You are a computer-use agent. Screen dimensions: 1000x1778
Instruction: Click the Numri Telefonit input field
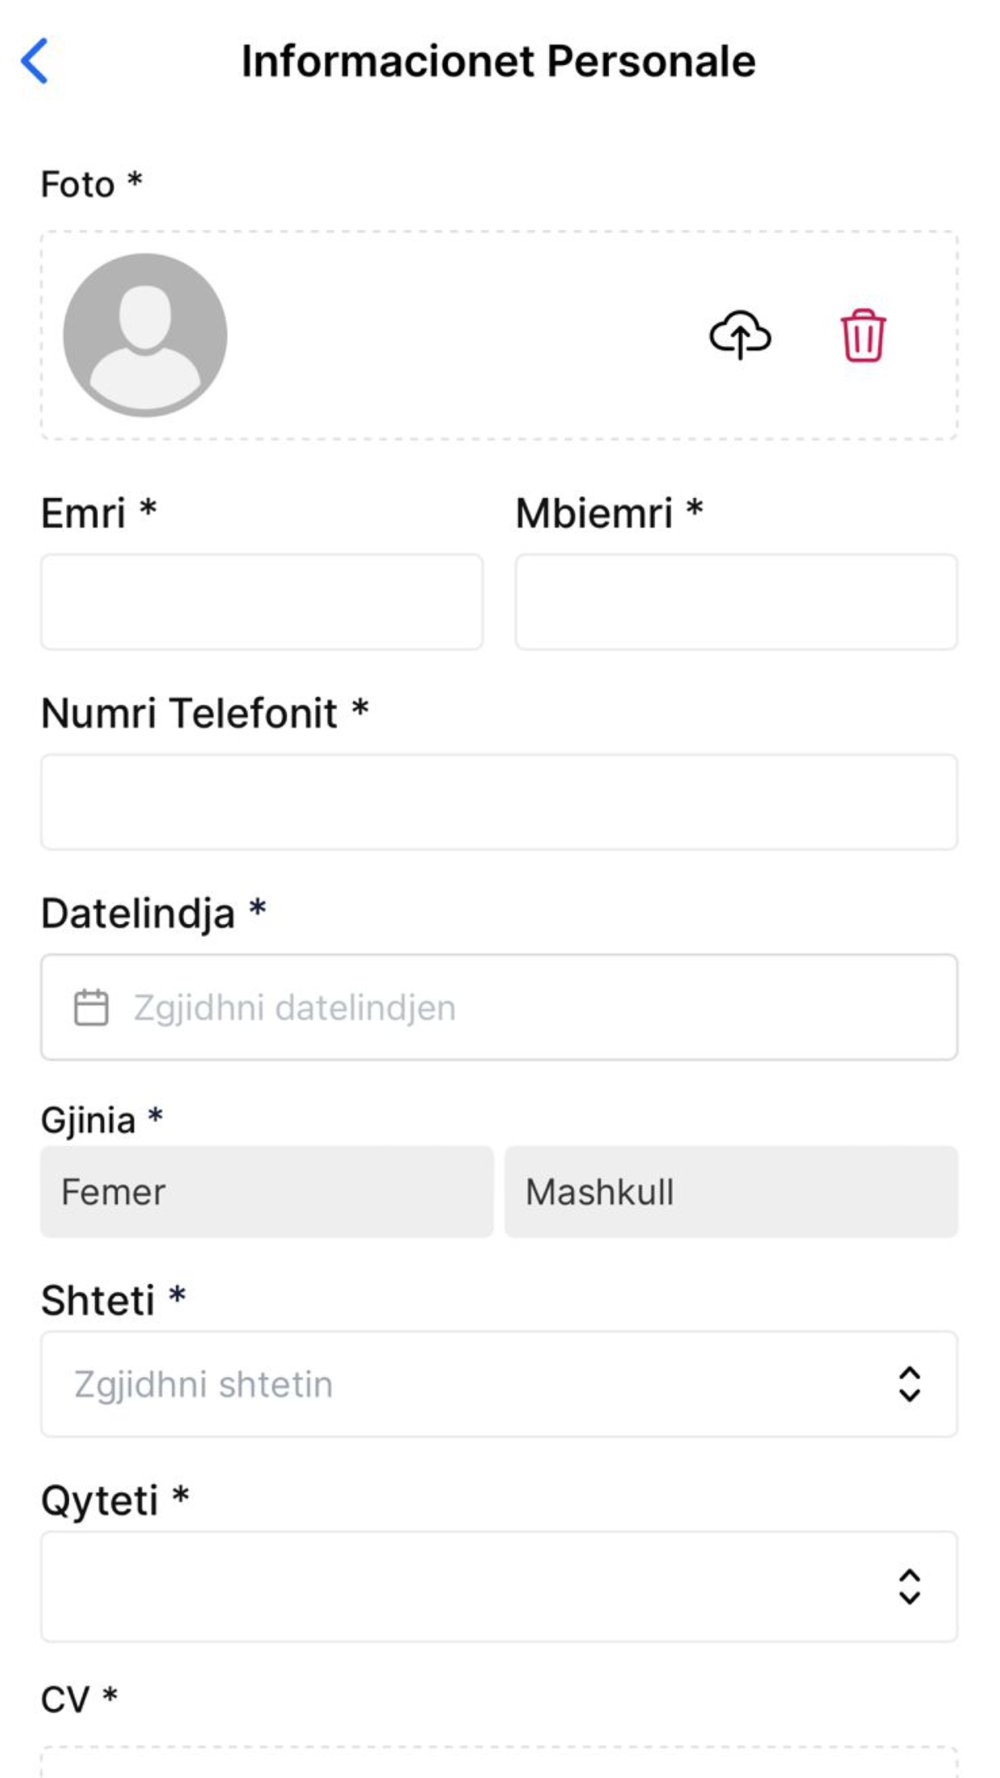tap(499, 802)
